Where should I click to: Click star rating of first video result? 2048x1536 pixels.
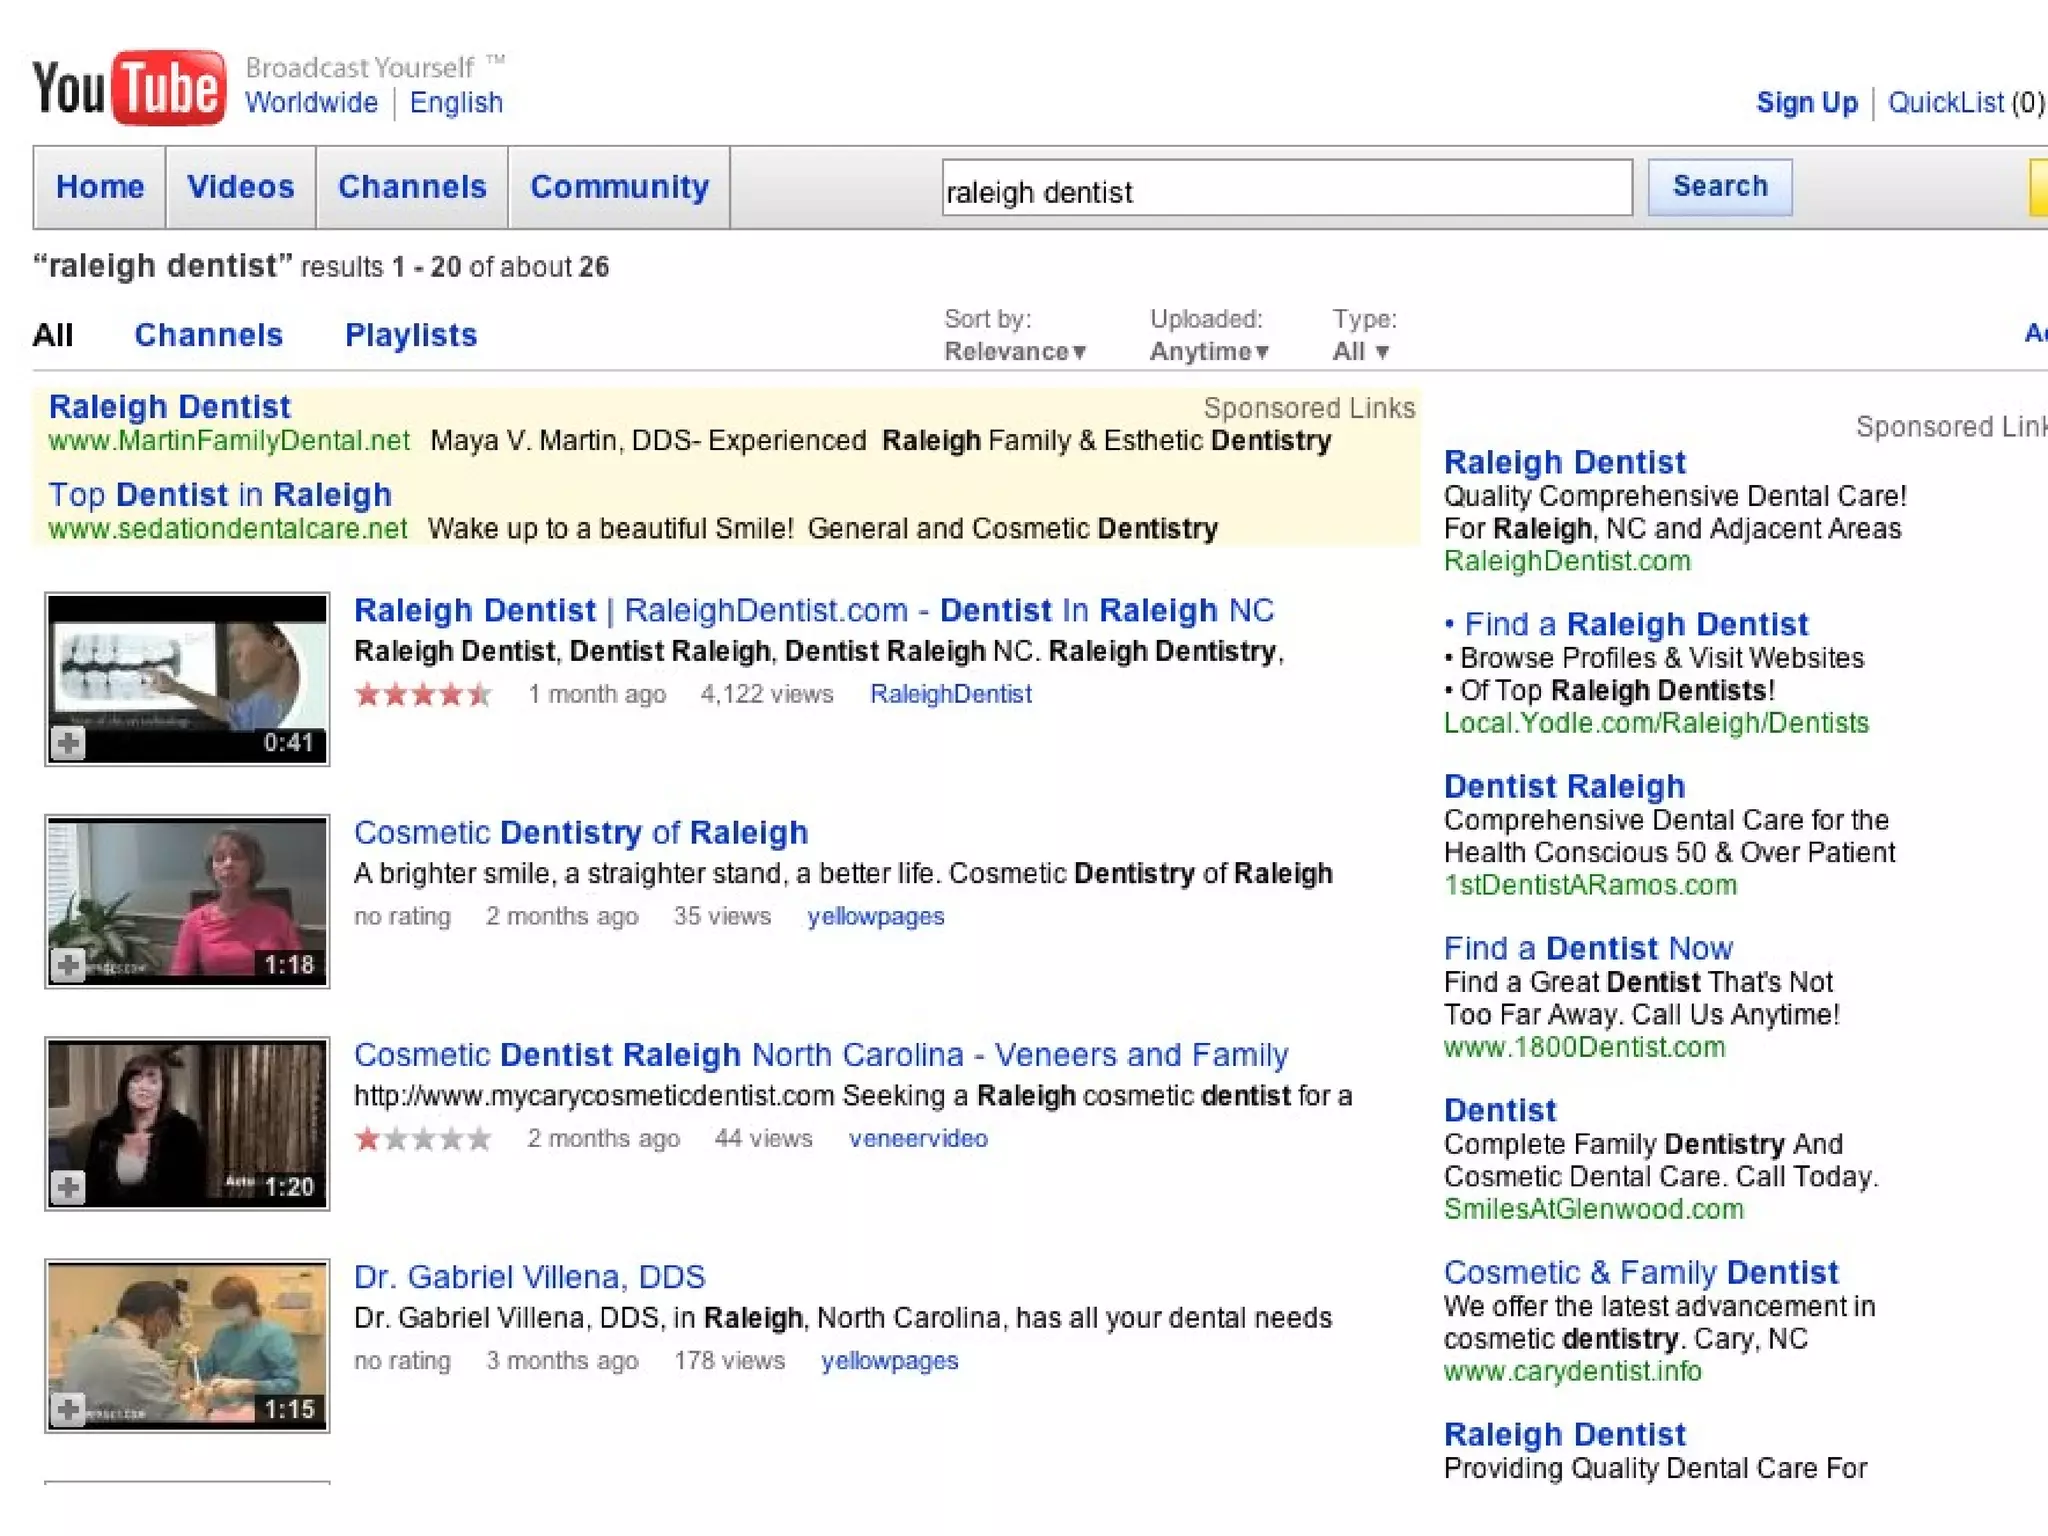click(x=423, y=694)
